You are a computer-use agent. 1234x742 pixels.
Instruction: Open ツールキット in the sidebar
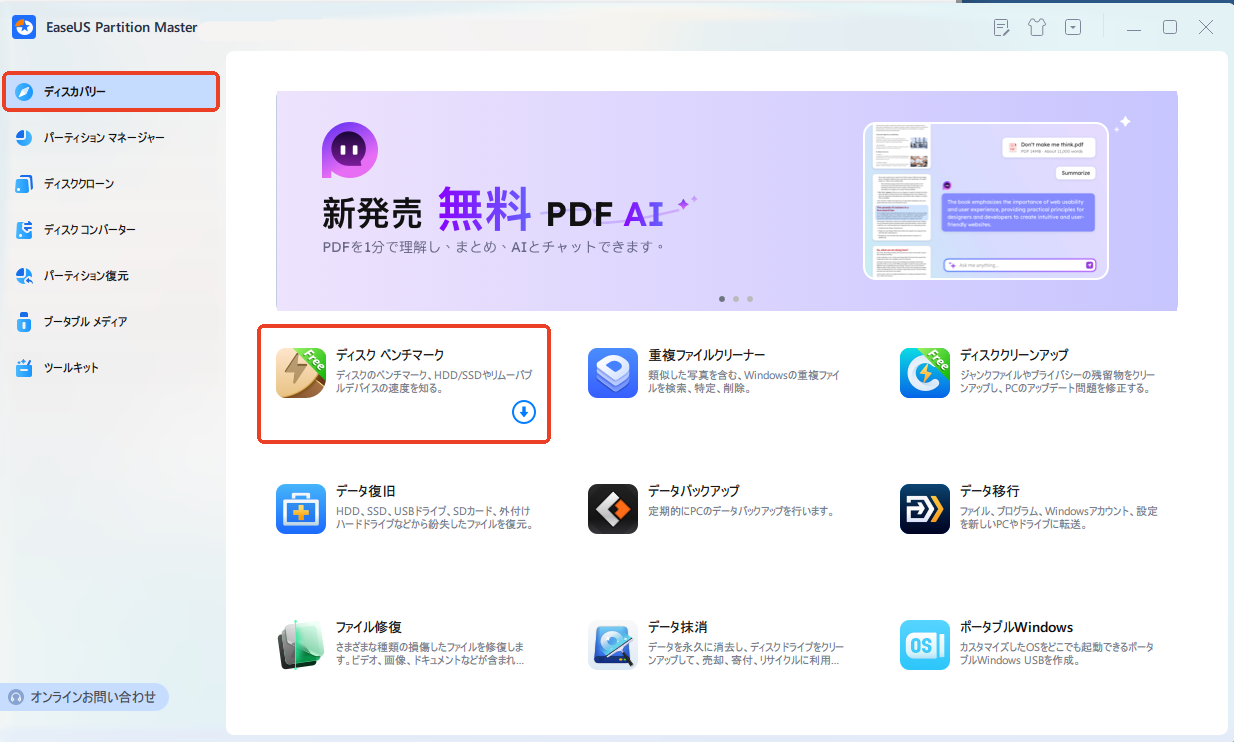70,368
